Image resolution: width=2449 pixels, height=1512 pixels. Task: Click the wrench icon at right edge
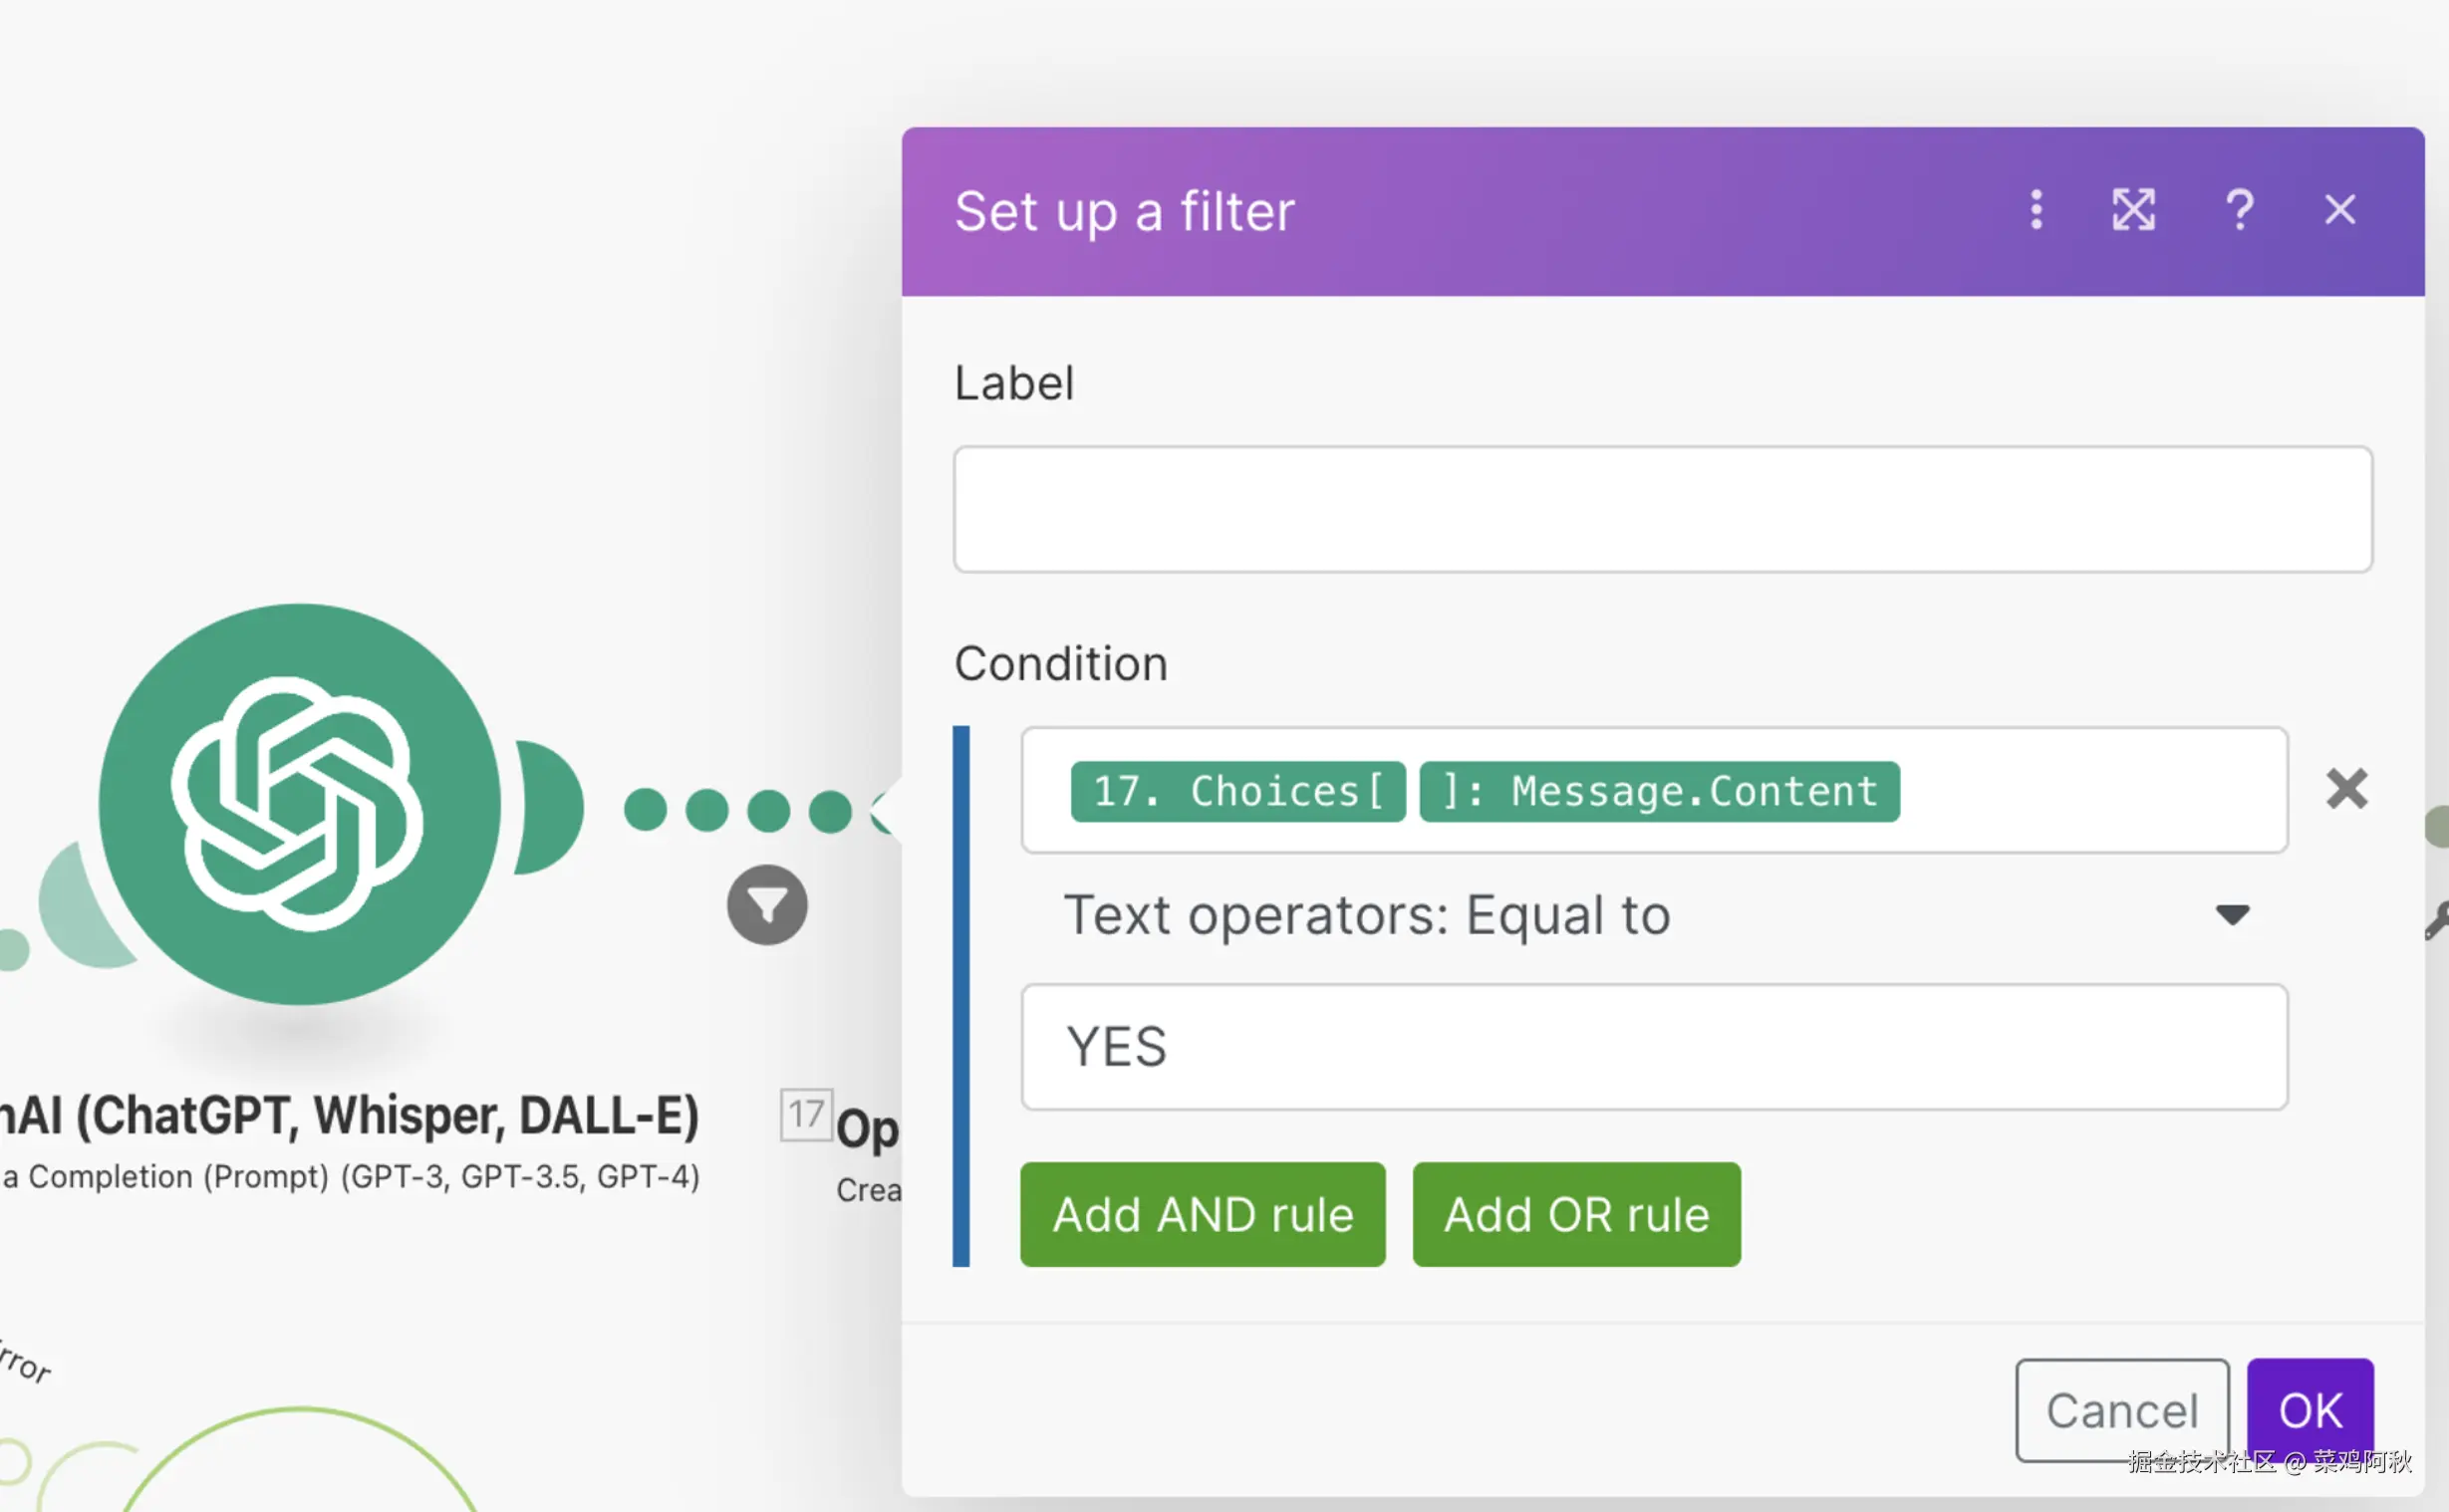point(2437,920)
